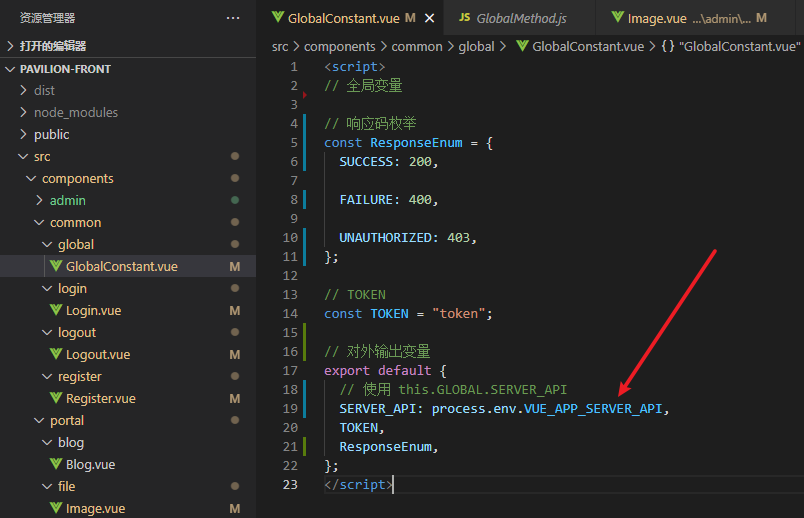
Task: Click breadcrumb segment 'src'
Action: [x=280, y=47]
